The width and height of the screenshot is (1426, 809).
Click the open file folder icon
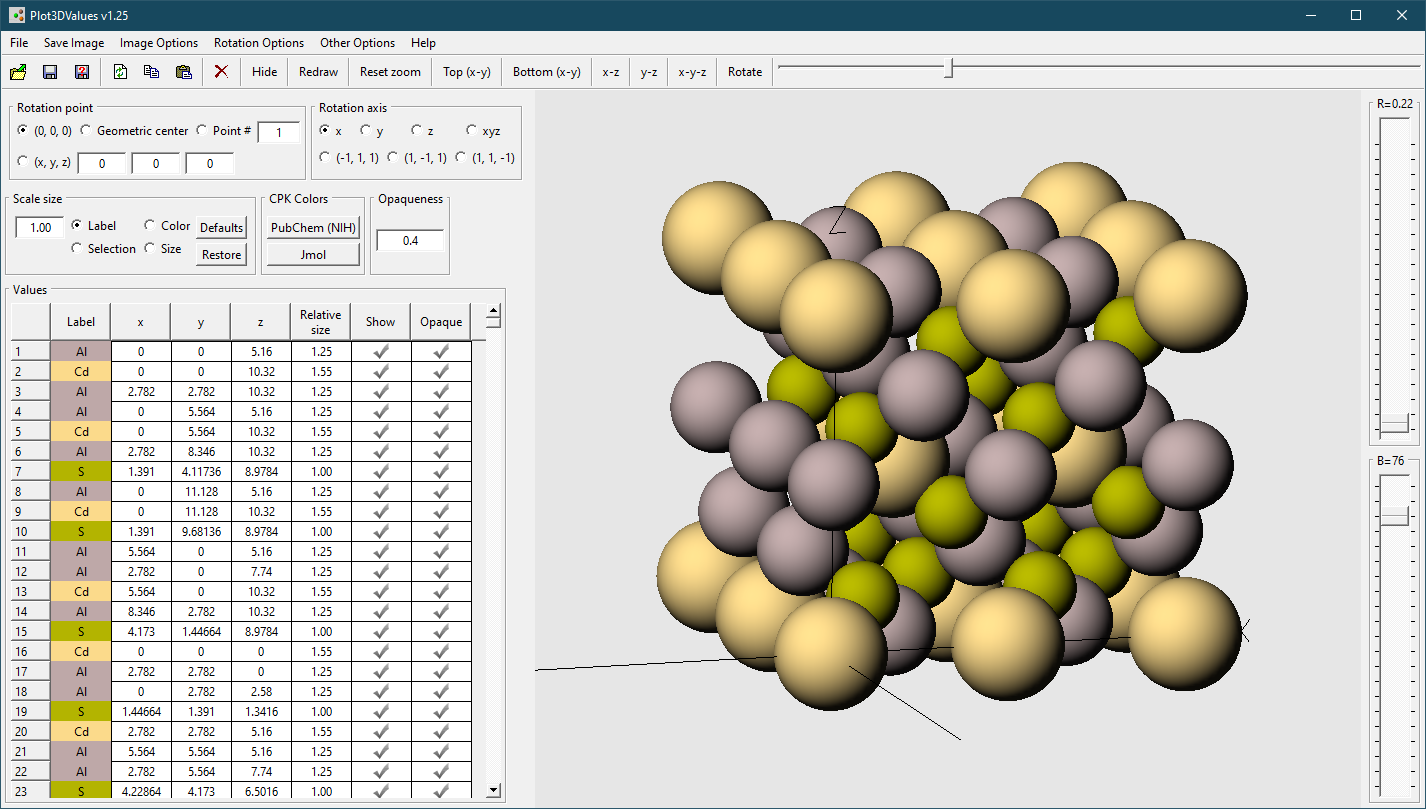[x=18, y=72]
